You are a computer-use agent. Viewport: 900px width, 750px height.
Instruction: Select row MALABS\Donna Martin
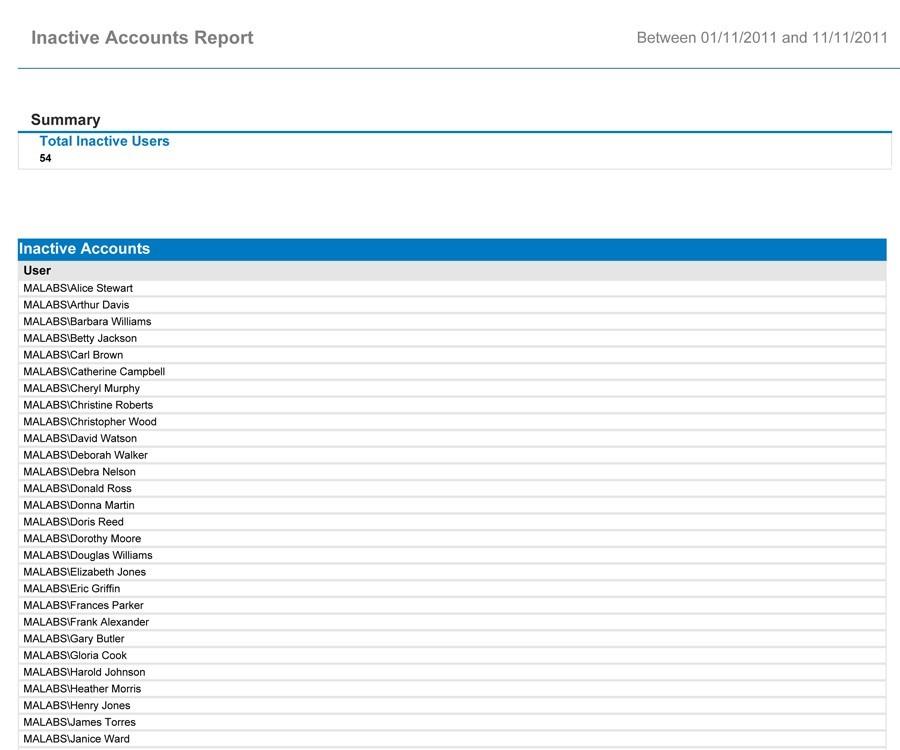tap(452, 505)
